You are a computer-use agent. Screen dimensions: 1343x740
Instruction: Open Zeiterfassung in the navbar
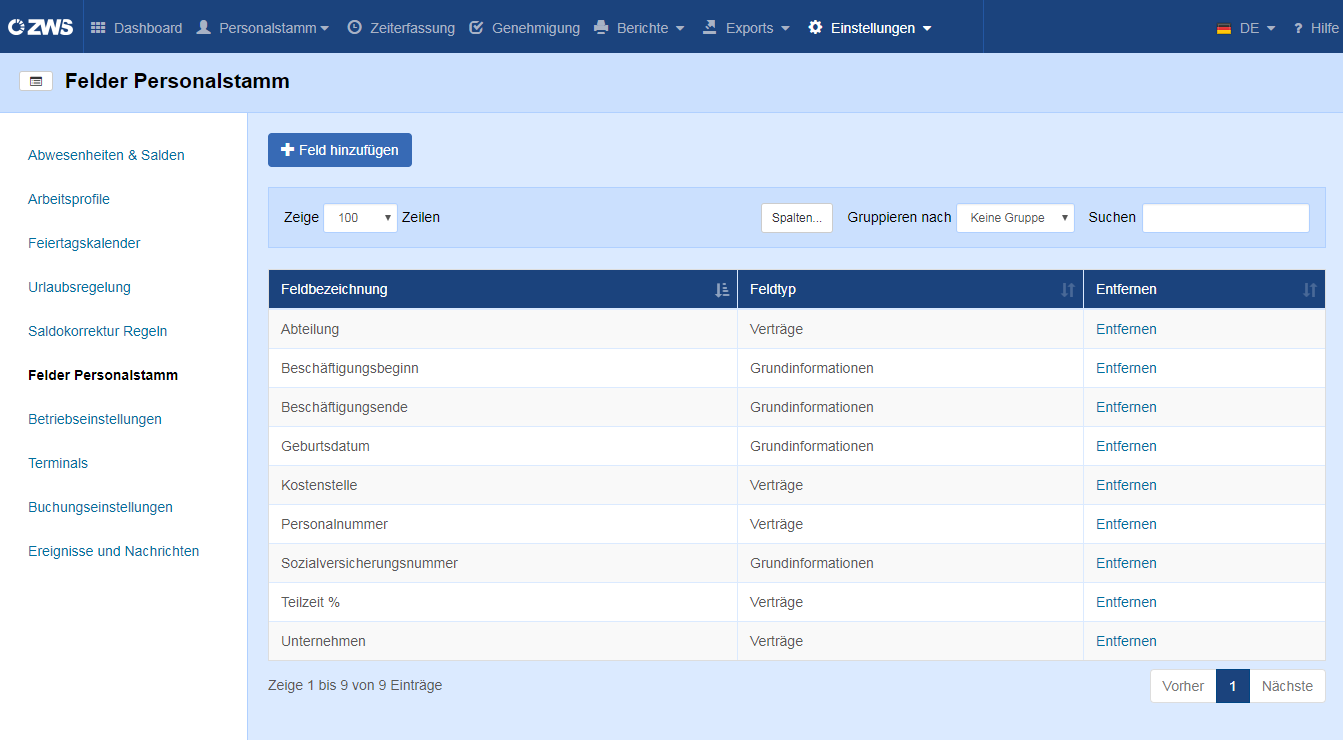(412, 28)
